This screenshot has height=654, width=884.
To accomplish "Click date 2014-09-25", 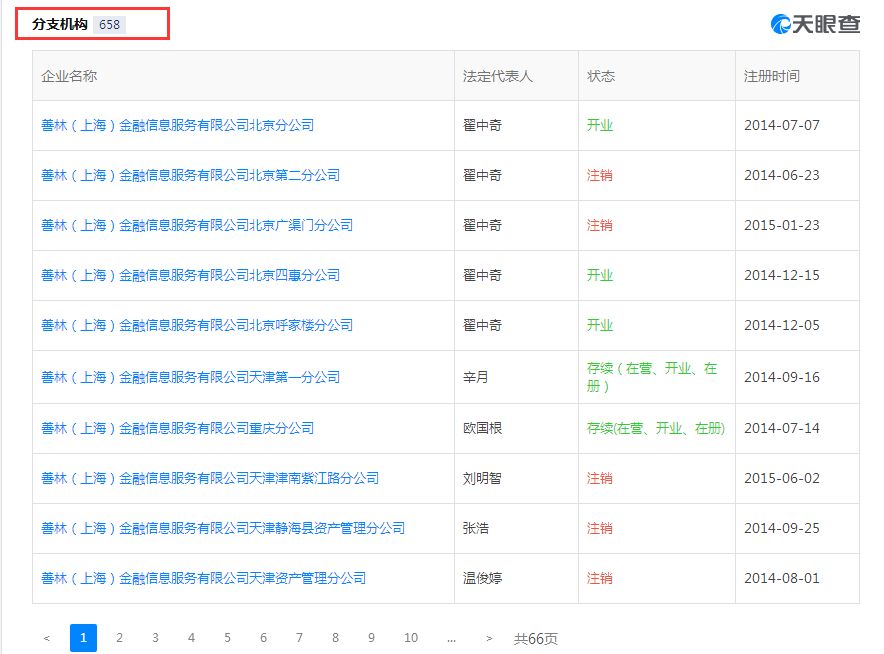I will point(781,528).
